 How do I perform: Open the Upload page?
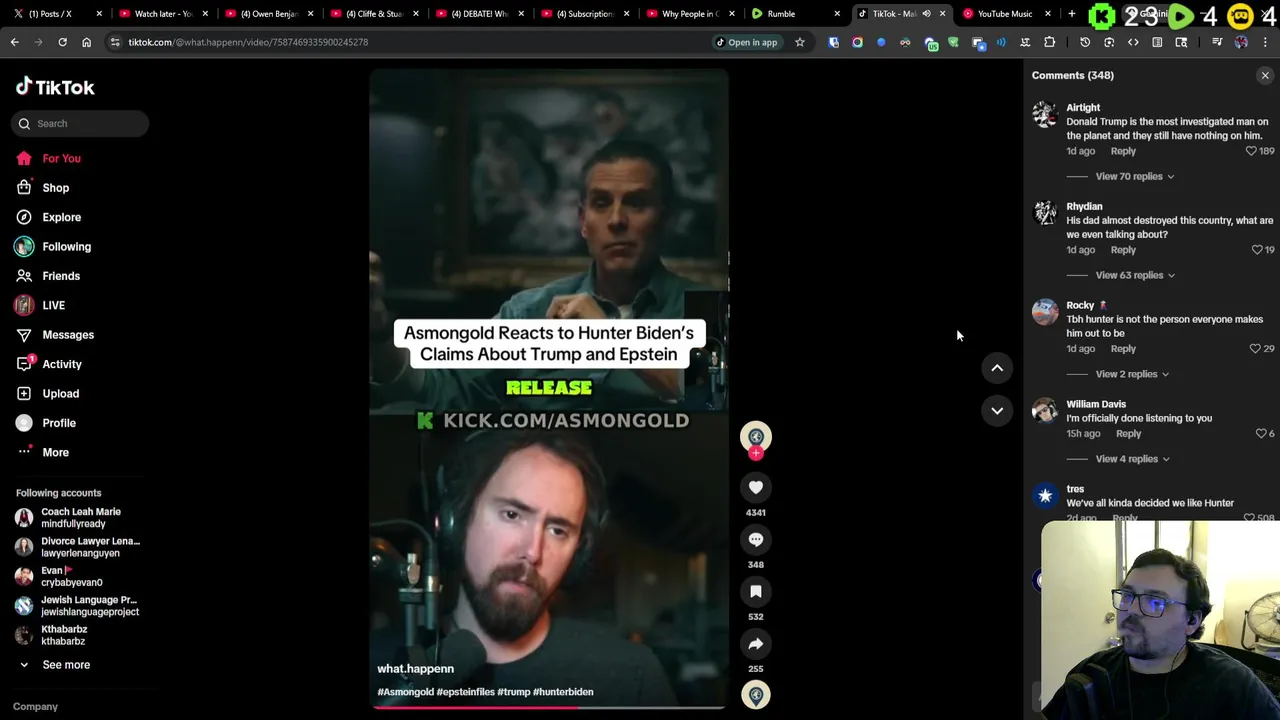(60, 394)
